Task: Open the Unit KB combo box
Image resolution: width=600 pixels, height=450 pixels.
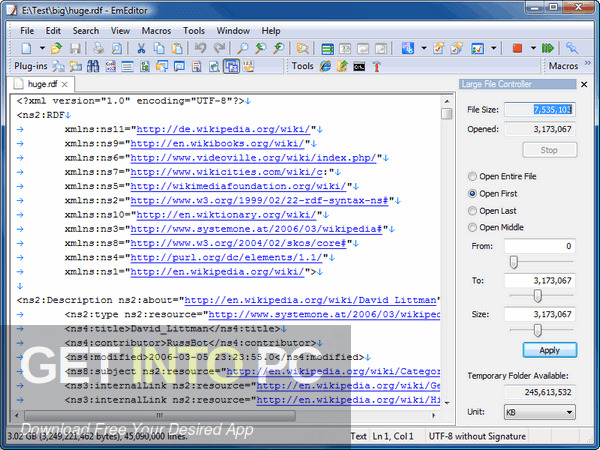Action: (x=540, y=412)
